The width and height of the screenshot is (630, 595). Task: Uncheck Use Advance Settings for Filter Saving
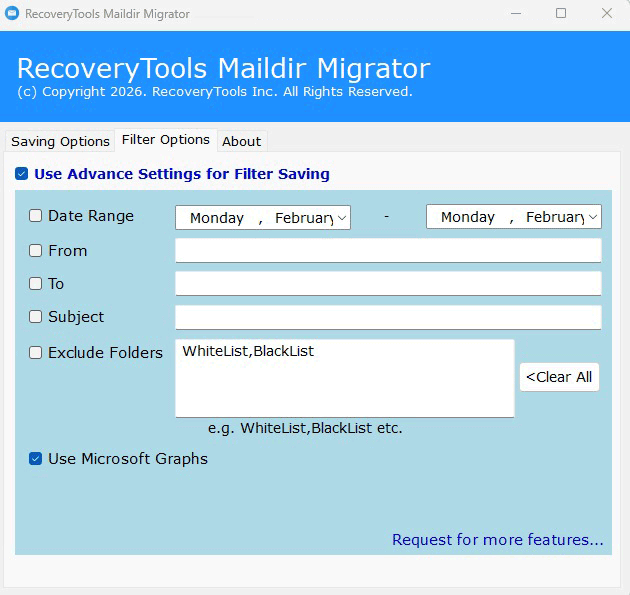click(x=22, y=174)
